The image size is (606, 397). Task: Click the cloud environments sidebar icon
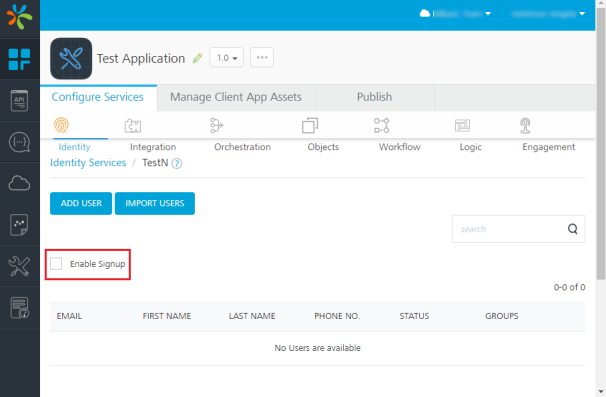(x=19, y=183)
